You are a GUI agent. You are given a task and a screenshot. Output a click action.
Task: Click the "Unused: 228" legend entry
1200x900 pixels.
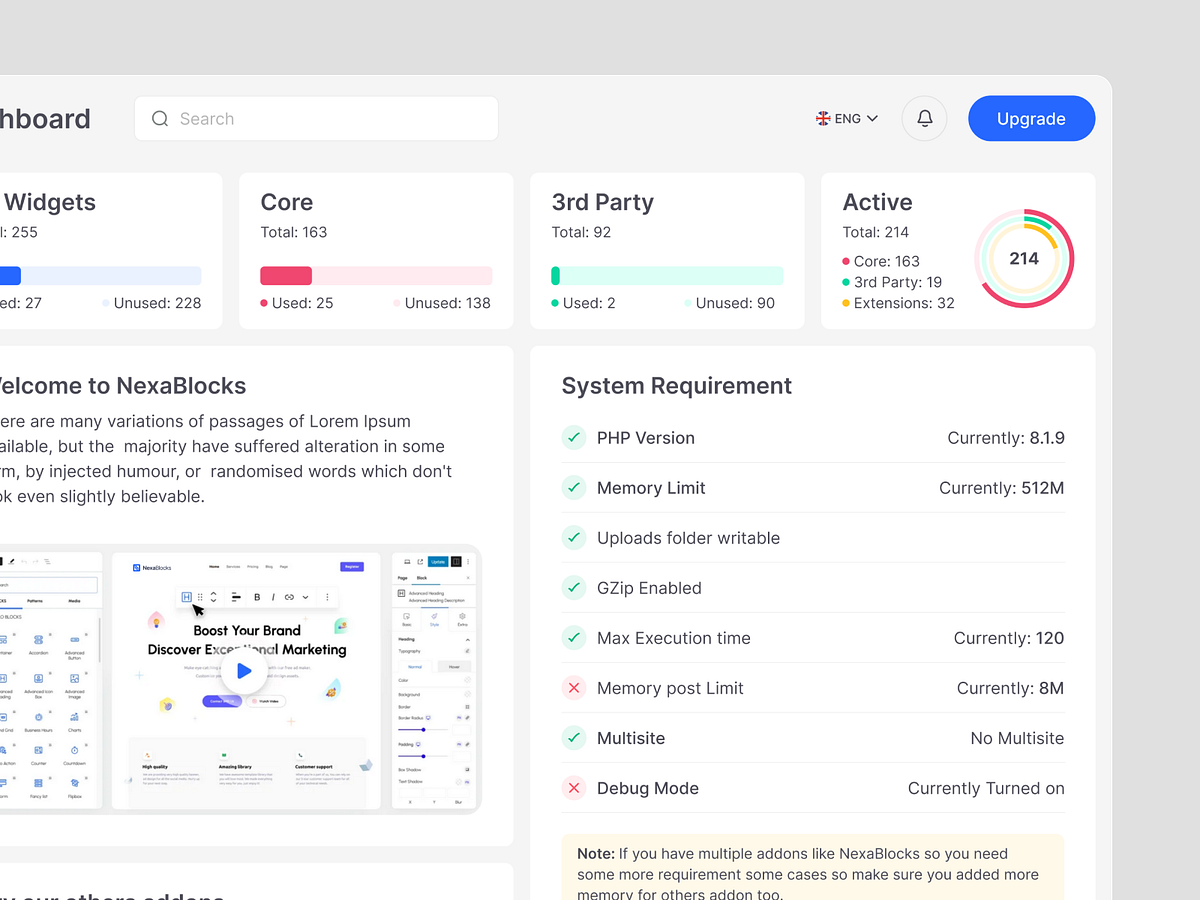151,303
